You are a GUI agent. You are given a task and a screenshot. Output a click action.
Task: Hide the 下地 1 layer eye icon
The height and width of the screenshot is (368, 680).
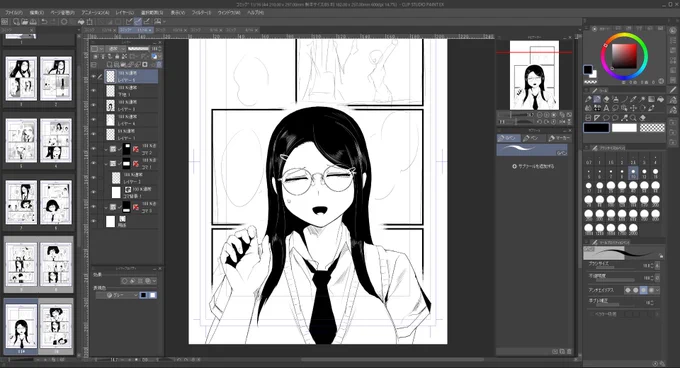(x=94, y=91)
